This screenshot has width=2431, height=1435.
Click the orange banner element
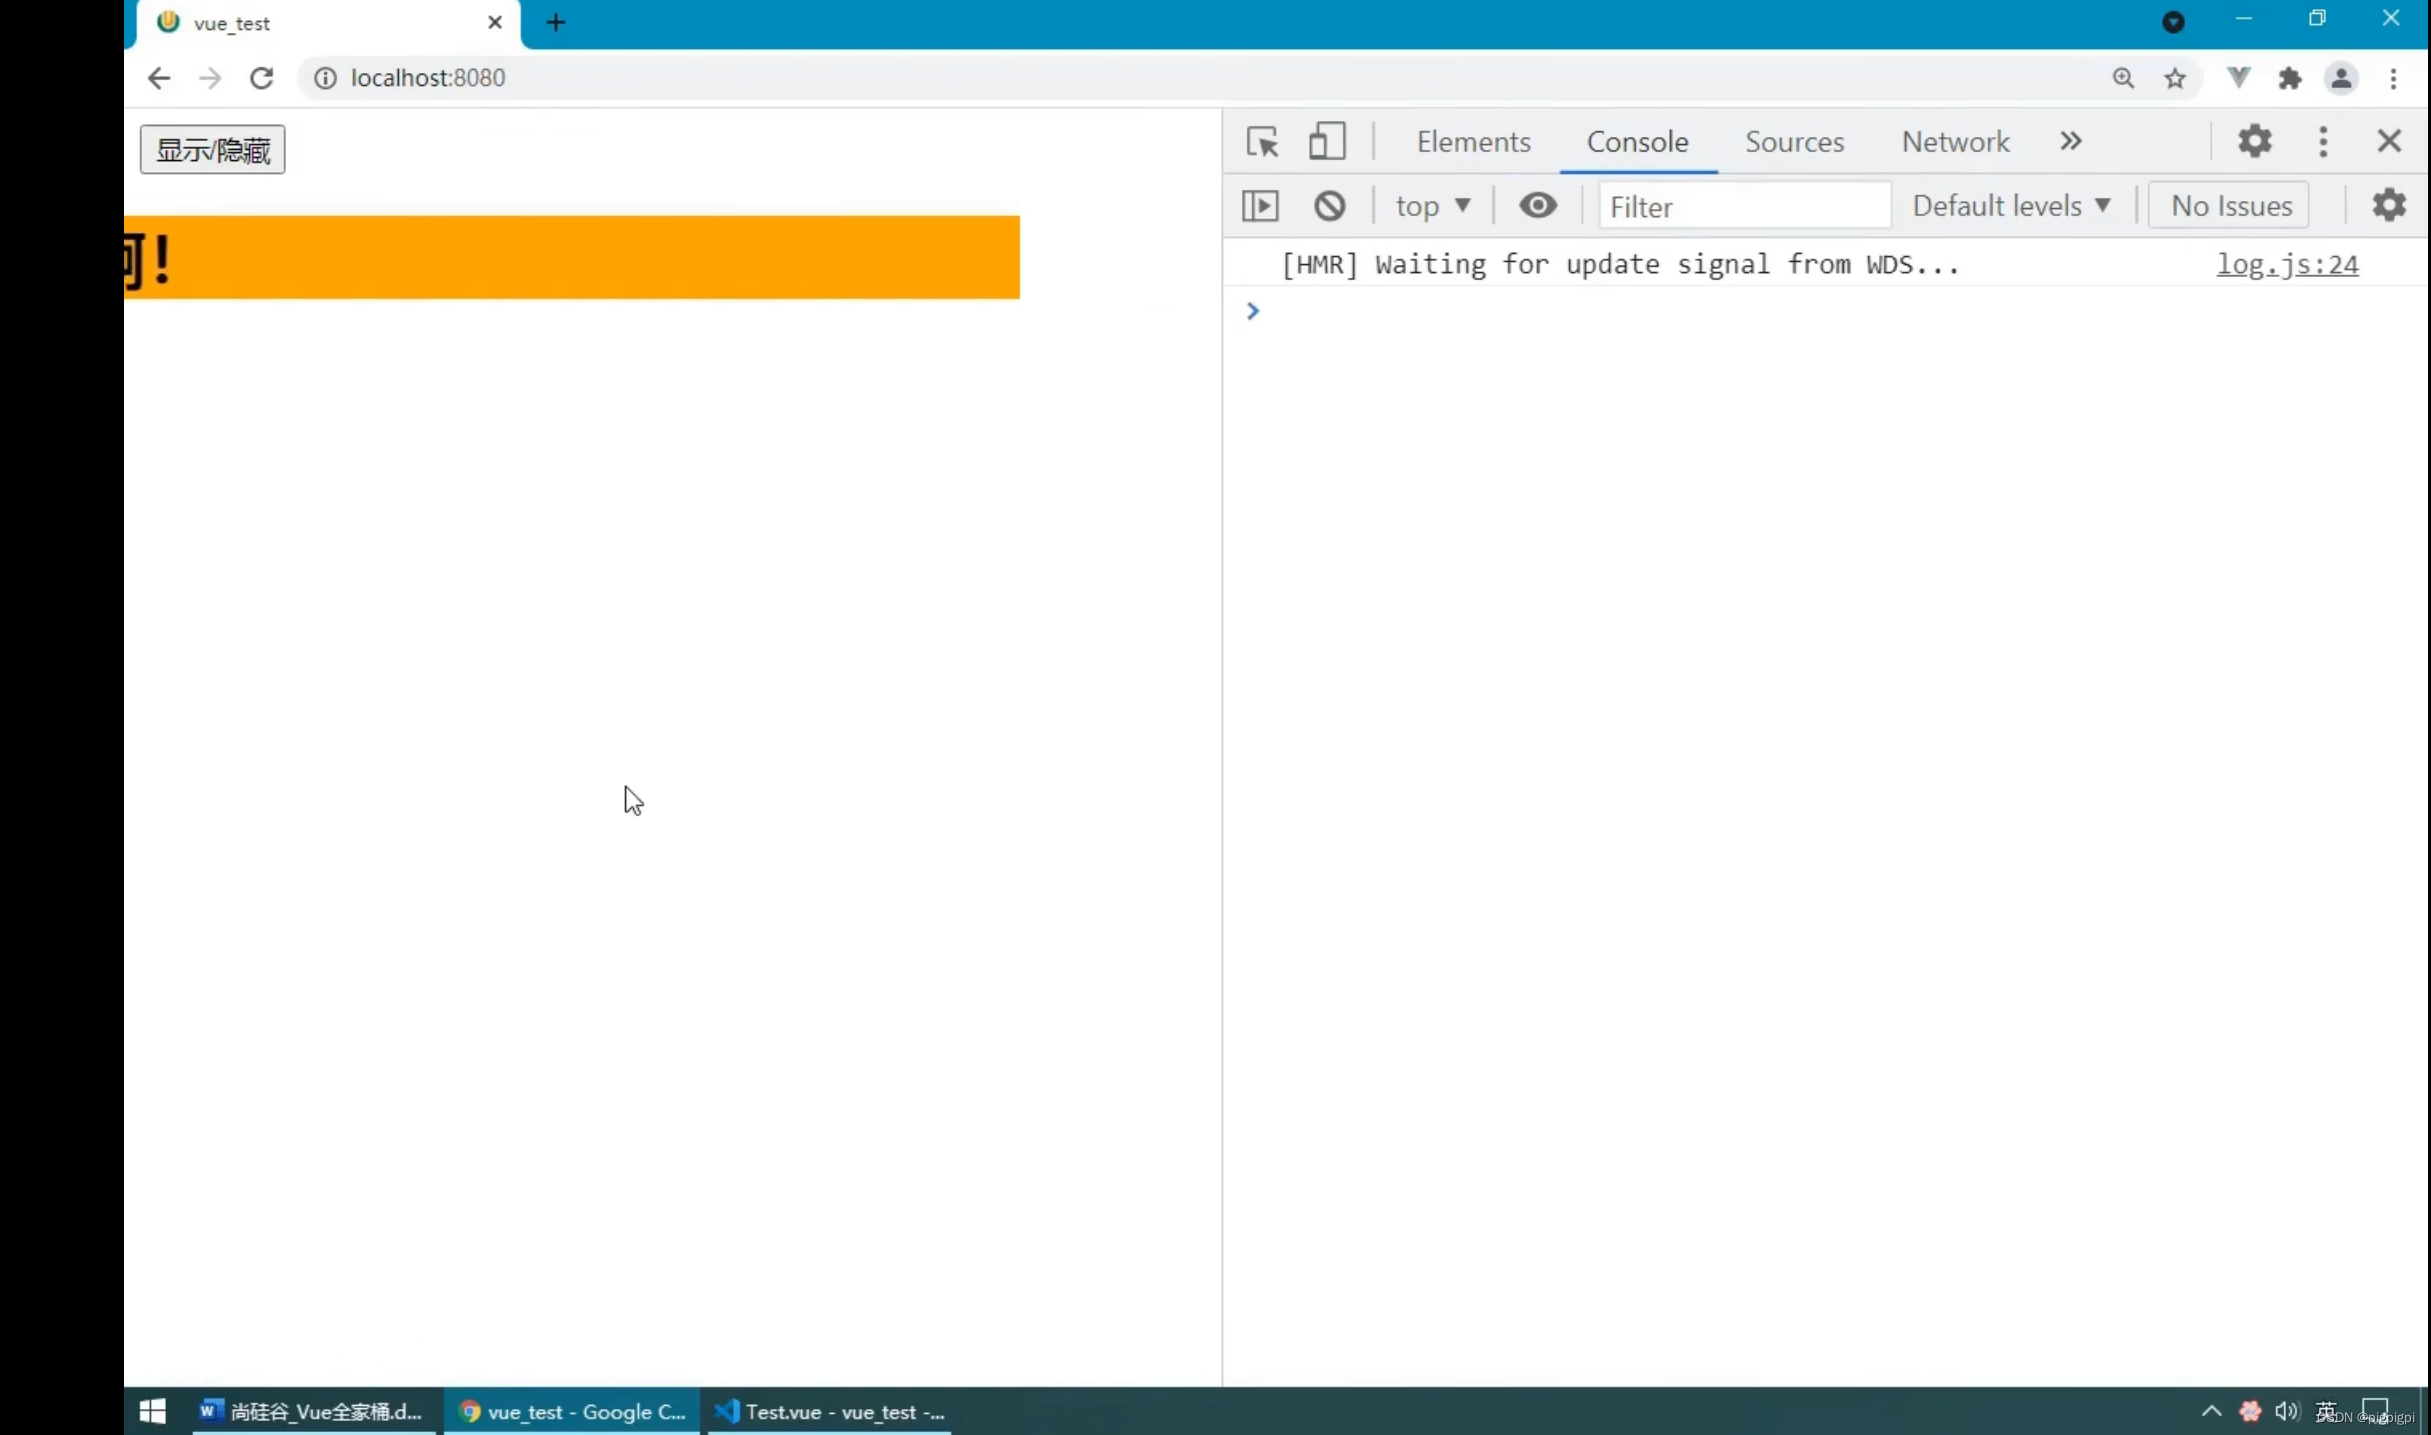point(572,257)
